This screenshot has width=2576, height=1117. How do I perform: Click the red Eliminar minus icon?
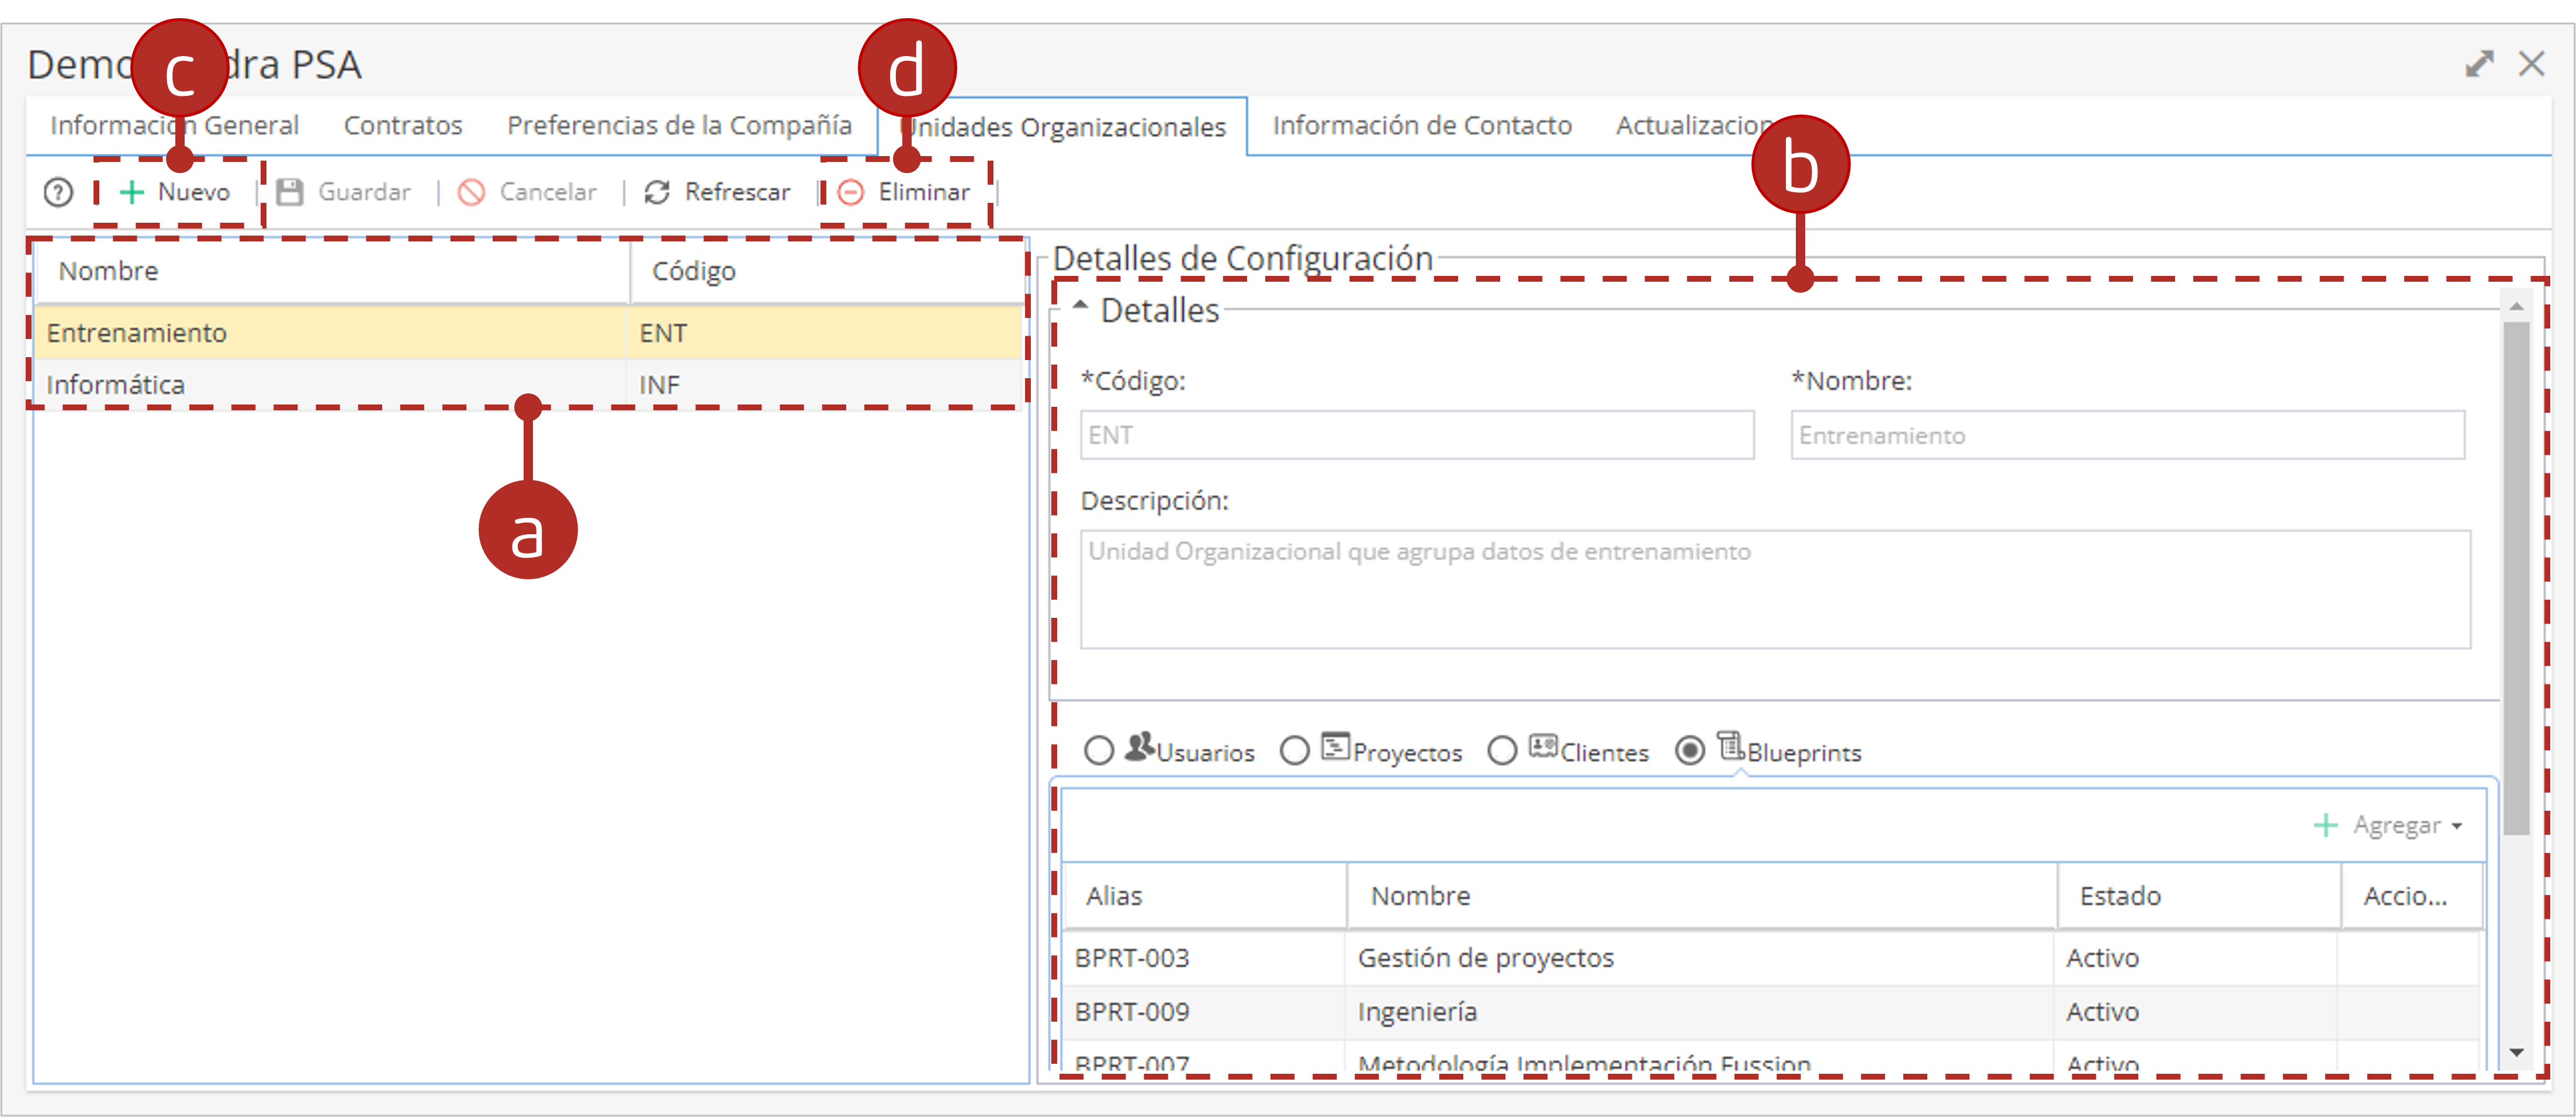coord(851,192)
